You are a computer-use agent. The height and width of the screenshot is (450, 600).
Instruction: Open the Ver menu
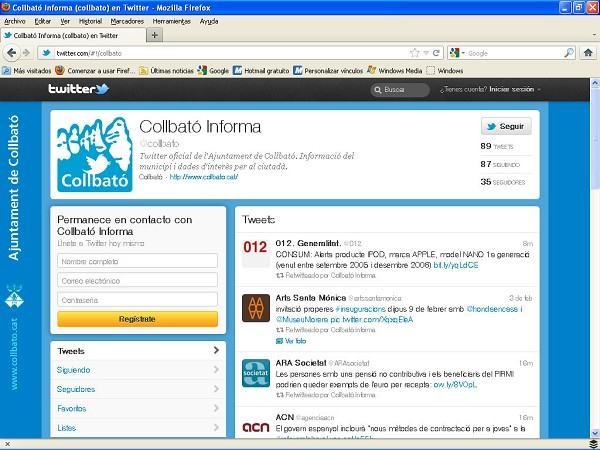click(65, 21)
